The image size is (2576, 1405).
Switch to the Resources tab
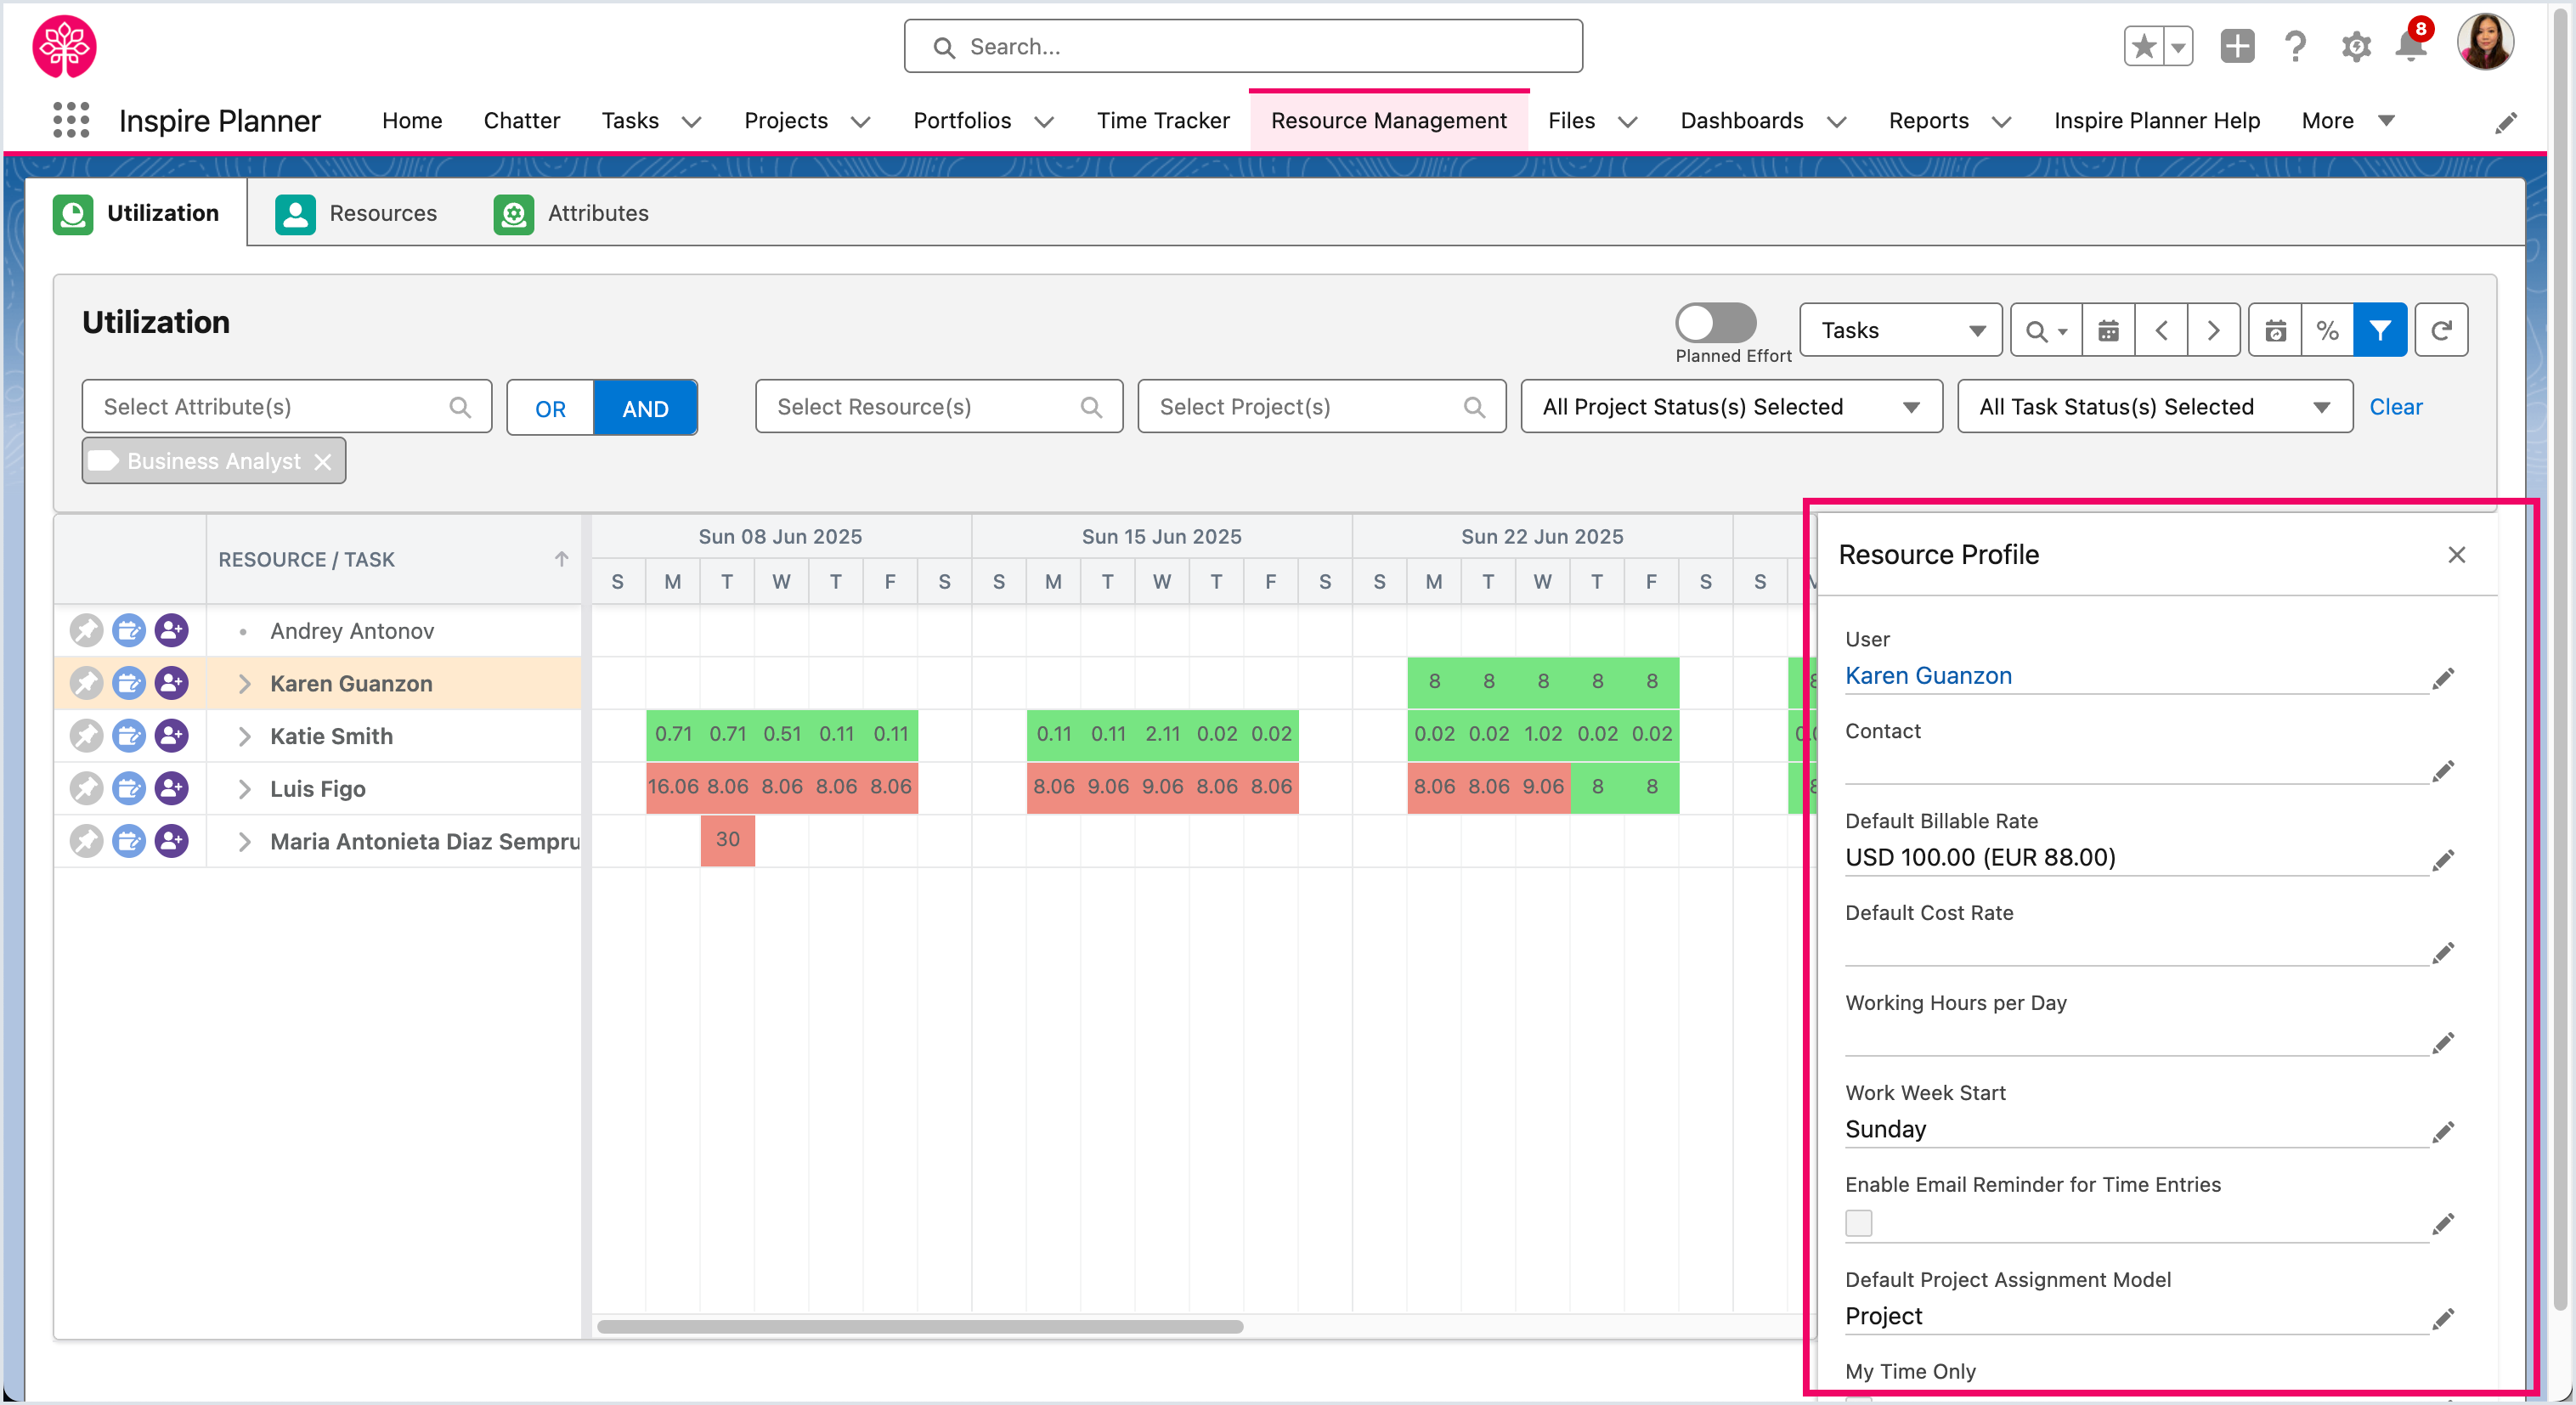click(x=356, y=213)
